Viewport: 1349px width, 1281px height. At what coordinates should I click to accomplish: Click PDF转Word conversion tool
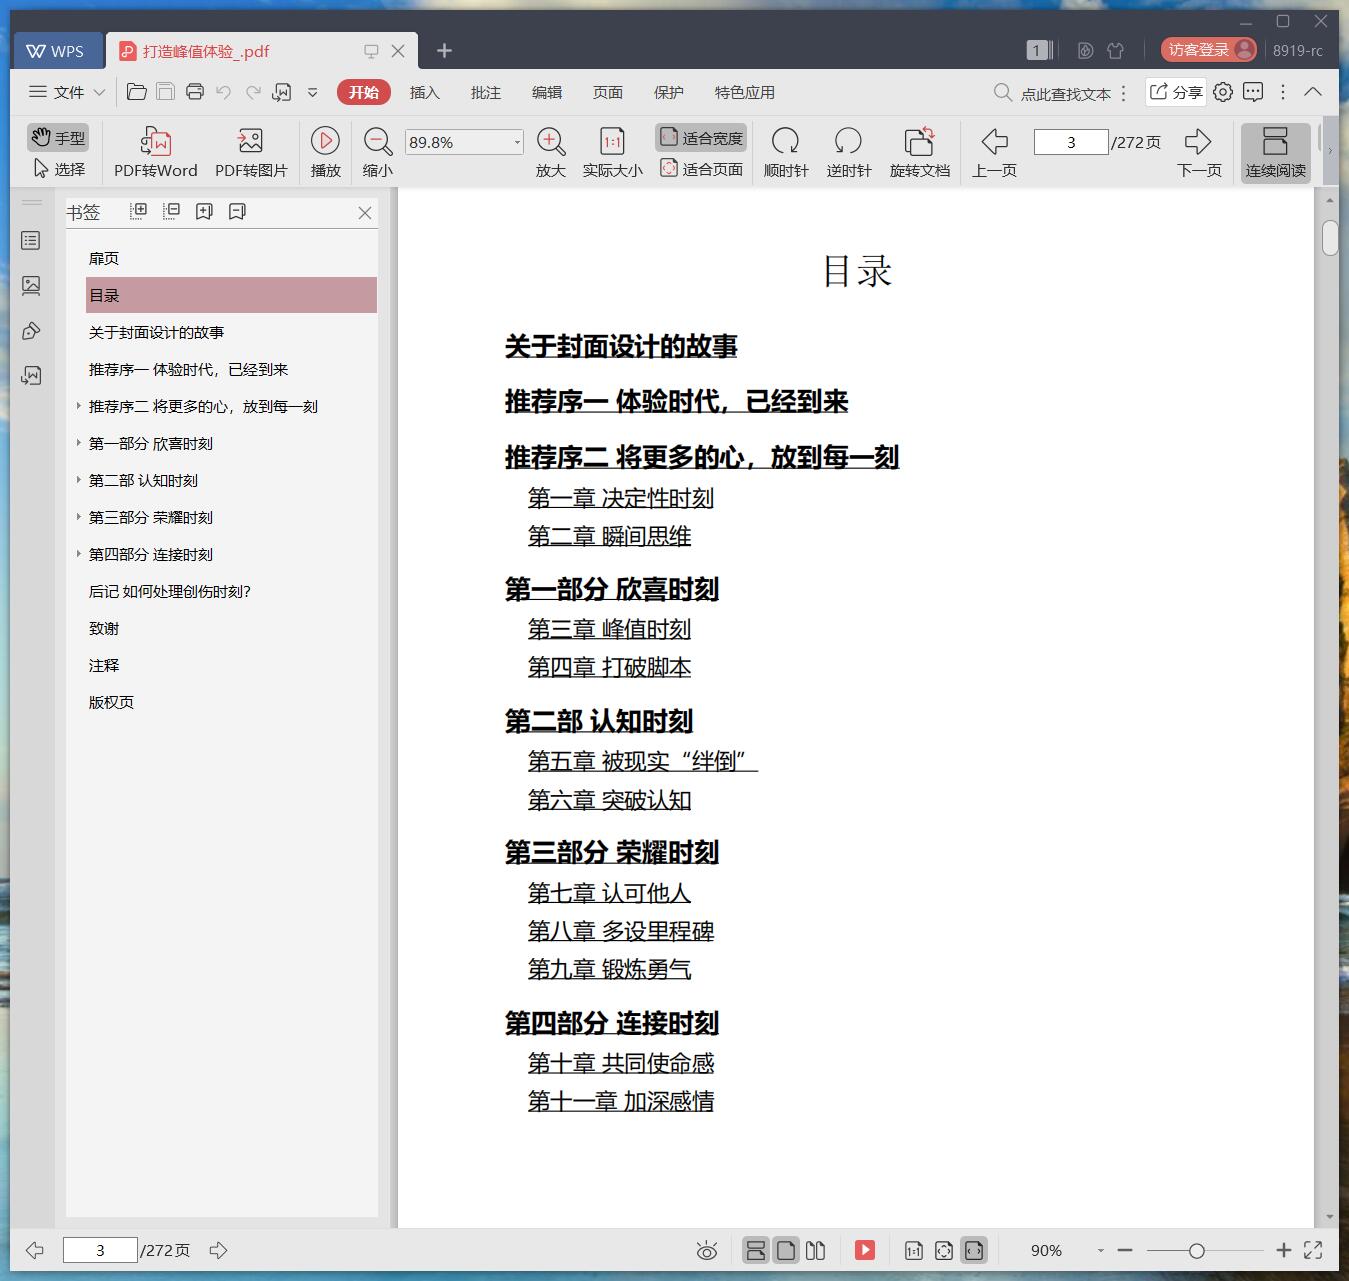155,153
